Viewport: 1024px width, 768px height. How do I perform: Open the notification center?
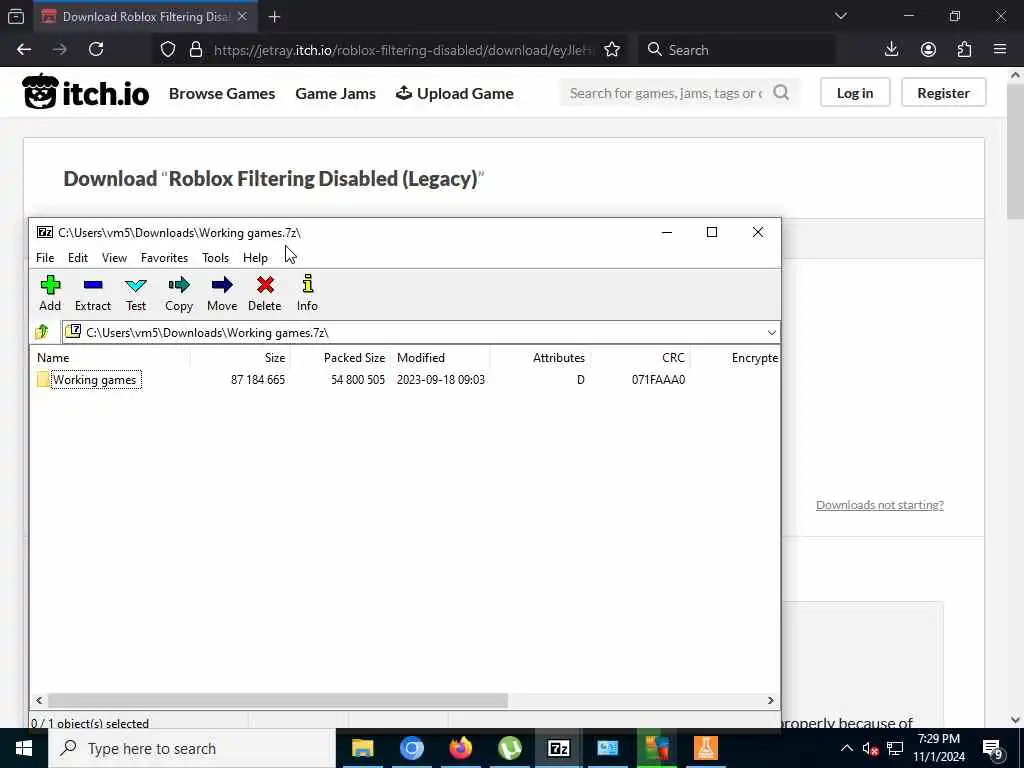click(993, 749)
